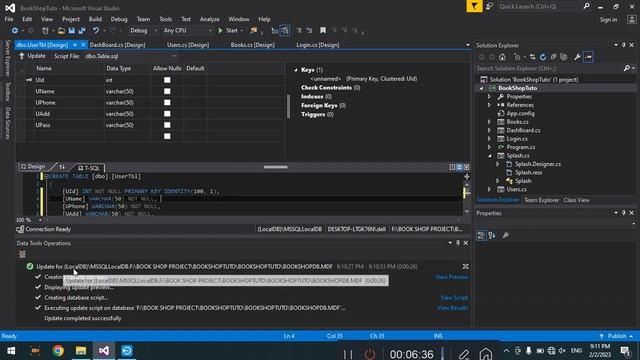The width and height of the screenshot is (640, 360).
Task: Click the Undo arrow in toolbar
Action: click(x=96, y=31)
